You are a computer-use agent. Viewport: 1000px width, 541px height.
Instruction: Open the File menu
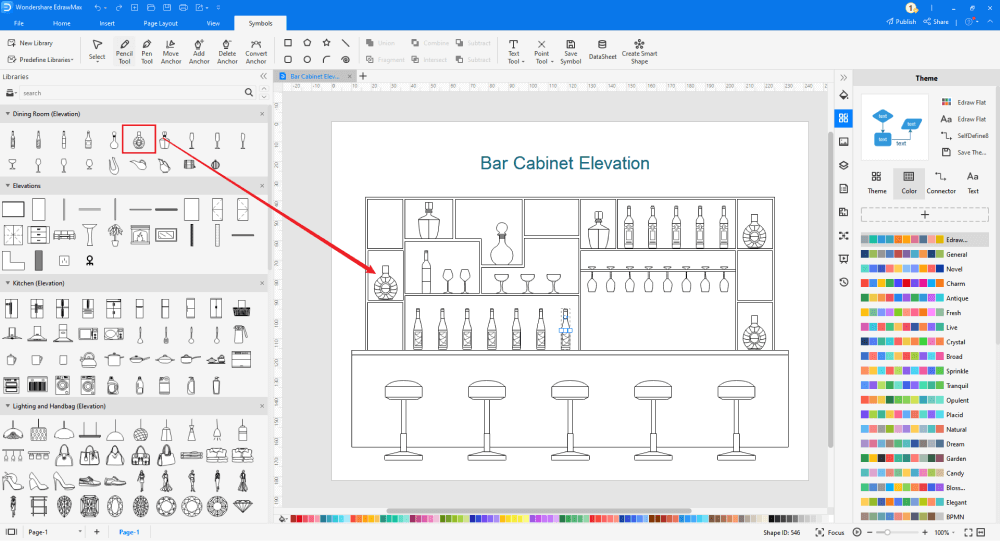pyautogui.click(x=19, y=23)
